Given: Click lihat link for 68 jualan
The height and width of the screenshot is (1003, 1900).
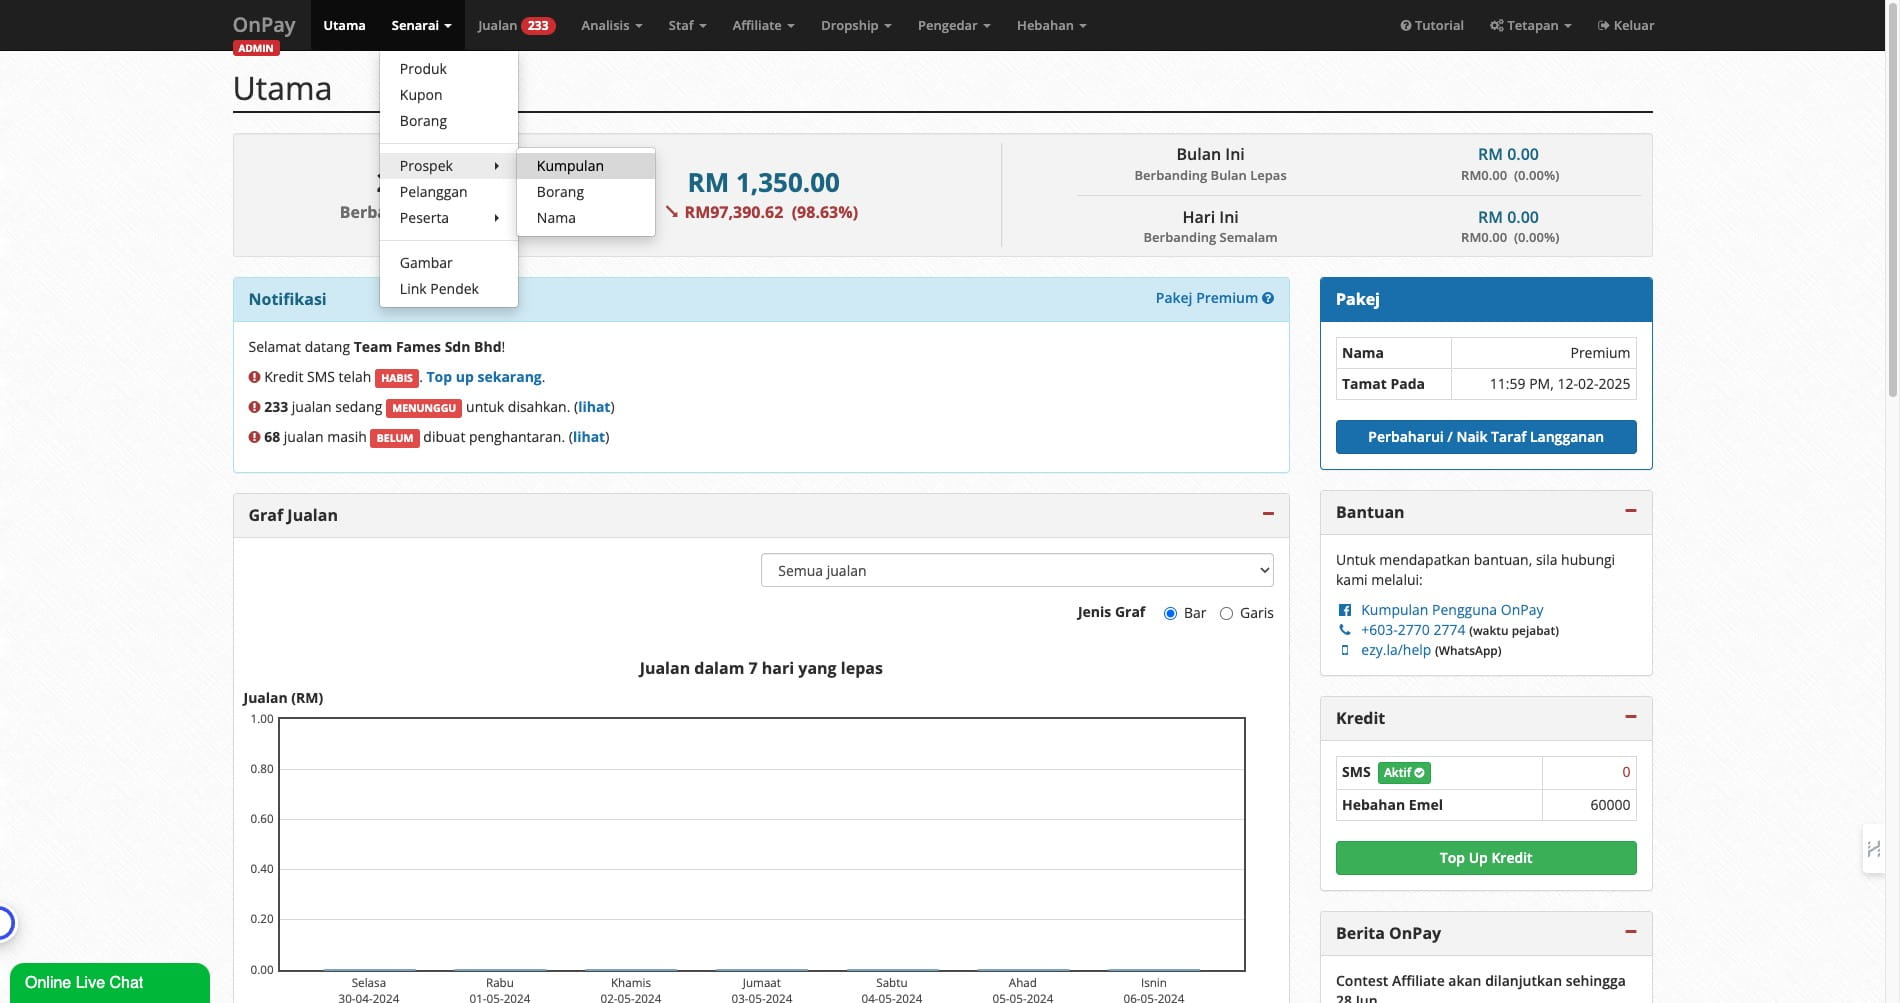Looking at the screenshot, I should coord(589,437).
